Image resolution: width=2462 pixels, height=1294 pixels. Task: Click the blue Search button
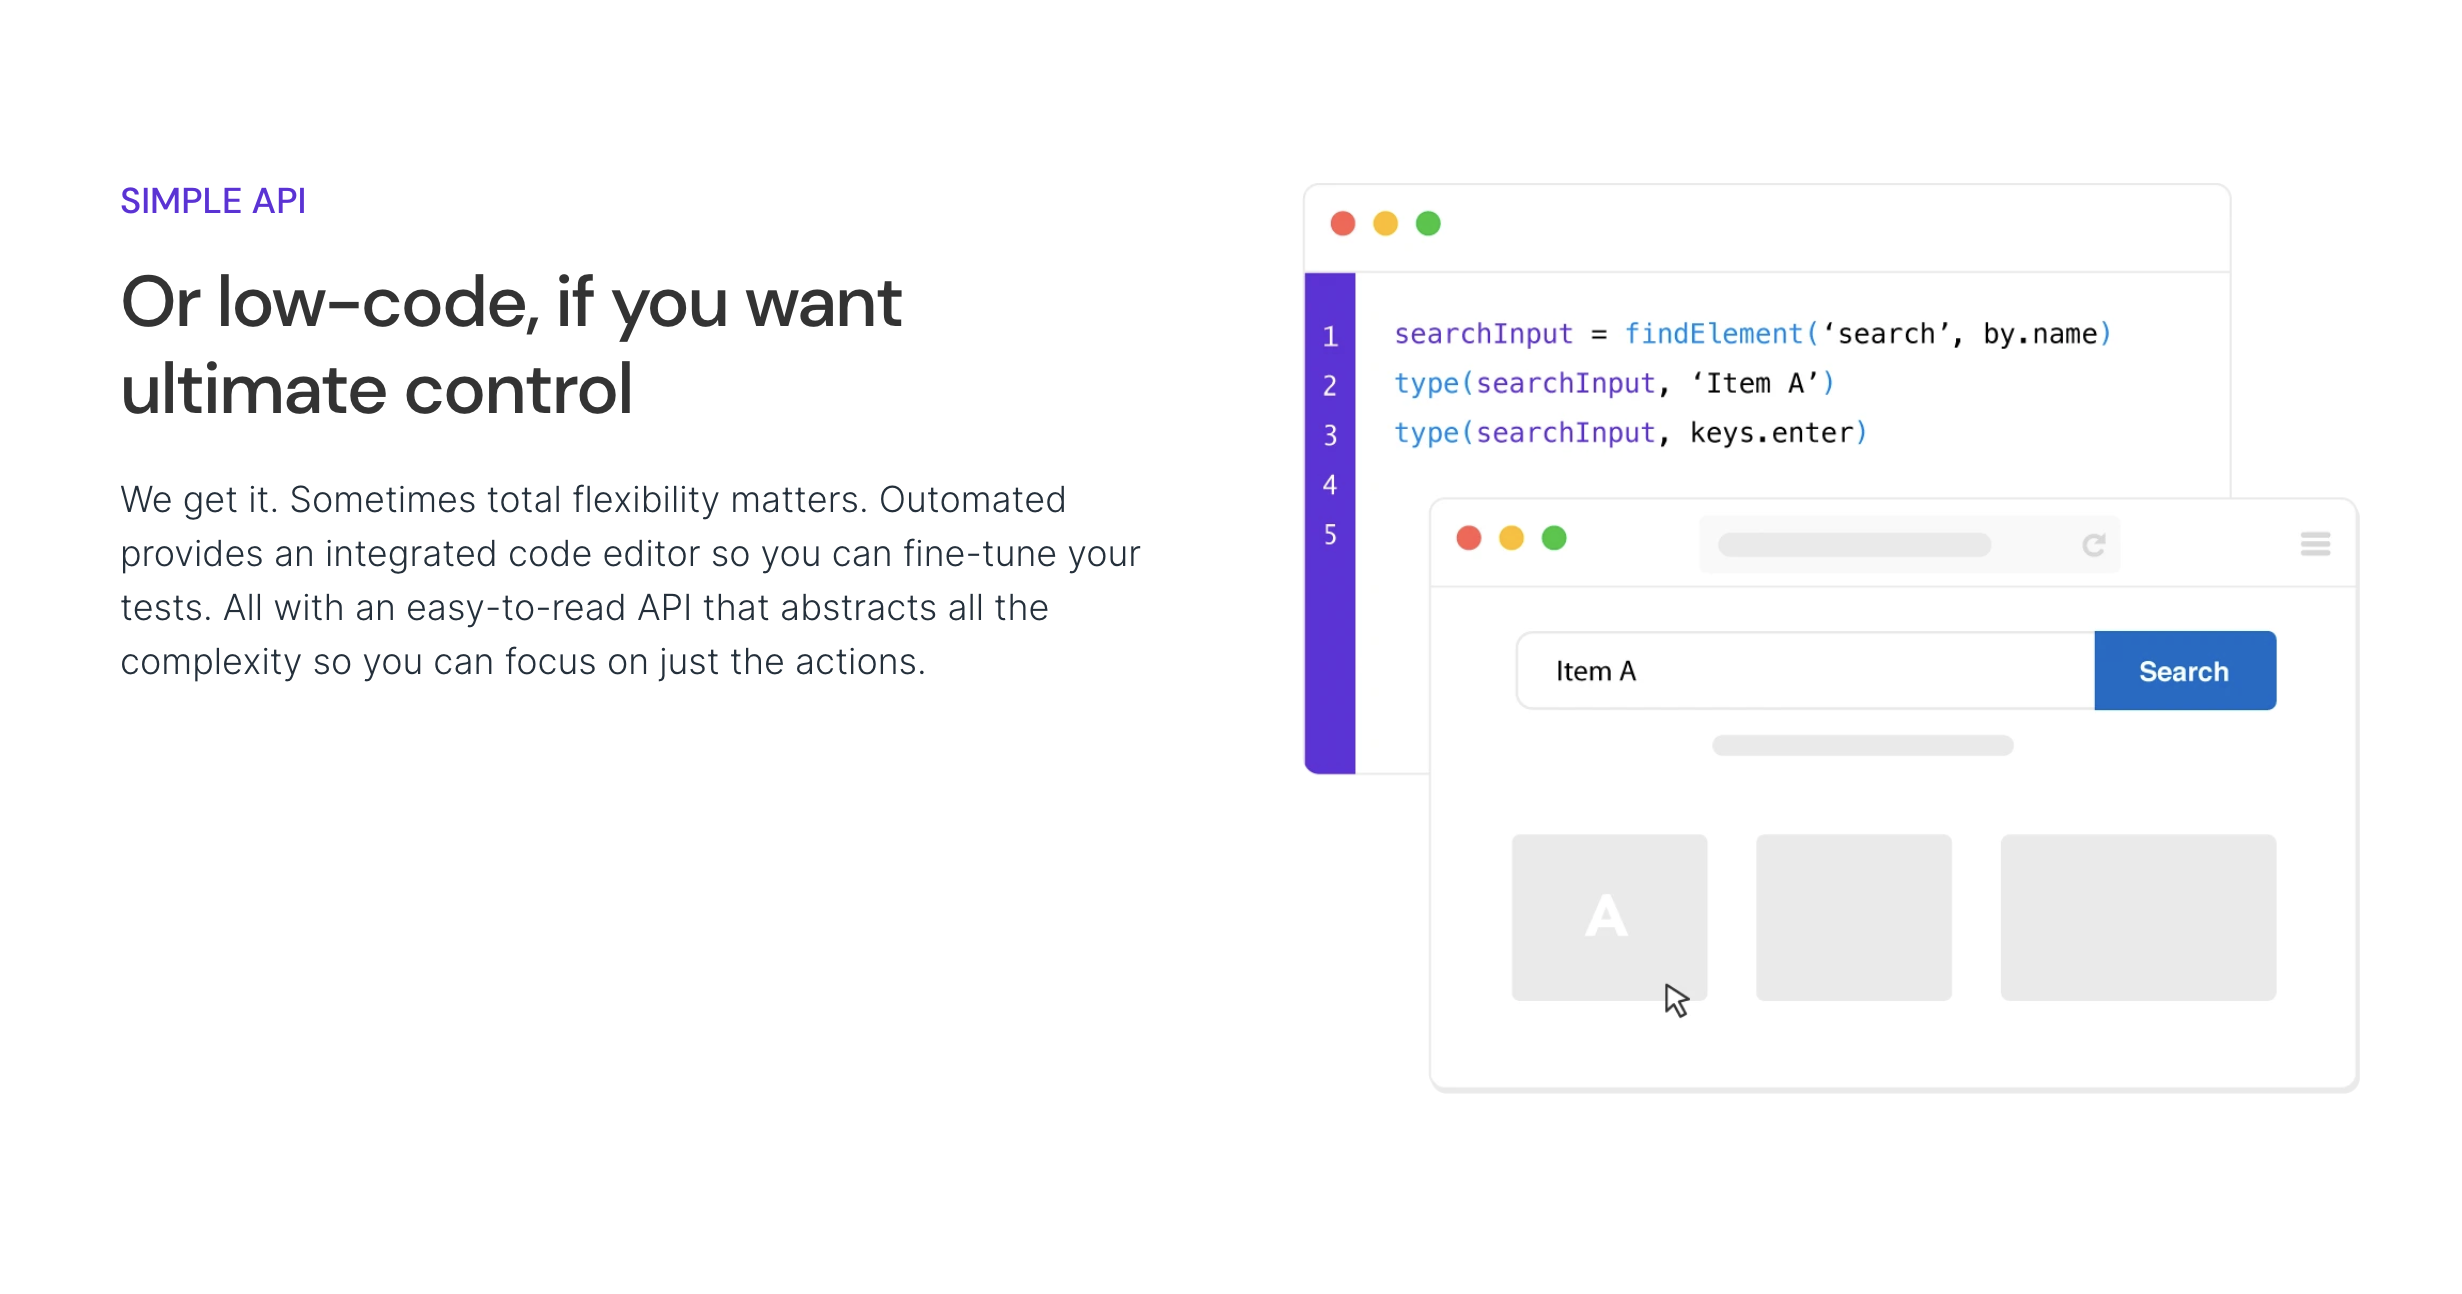[x=2185, y=671]
